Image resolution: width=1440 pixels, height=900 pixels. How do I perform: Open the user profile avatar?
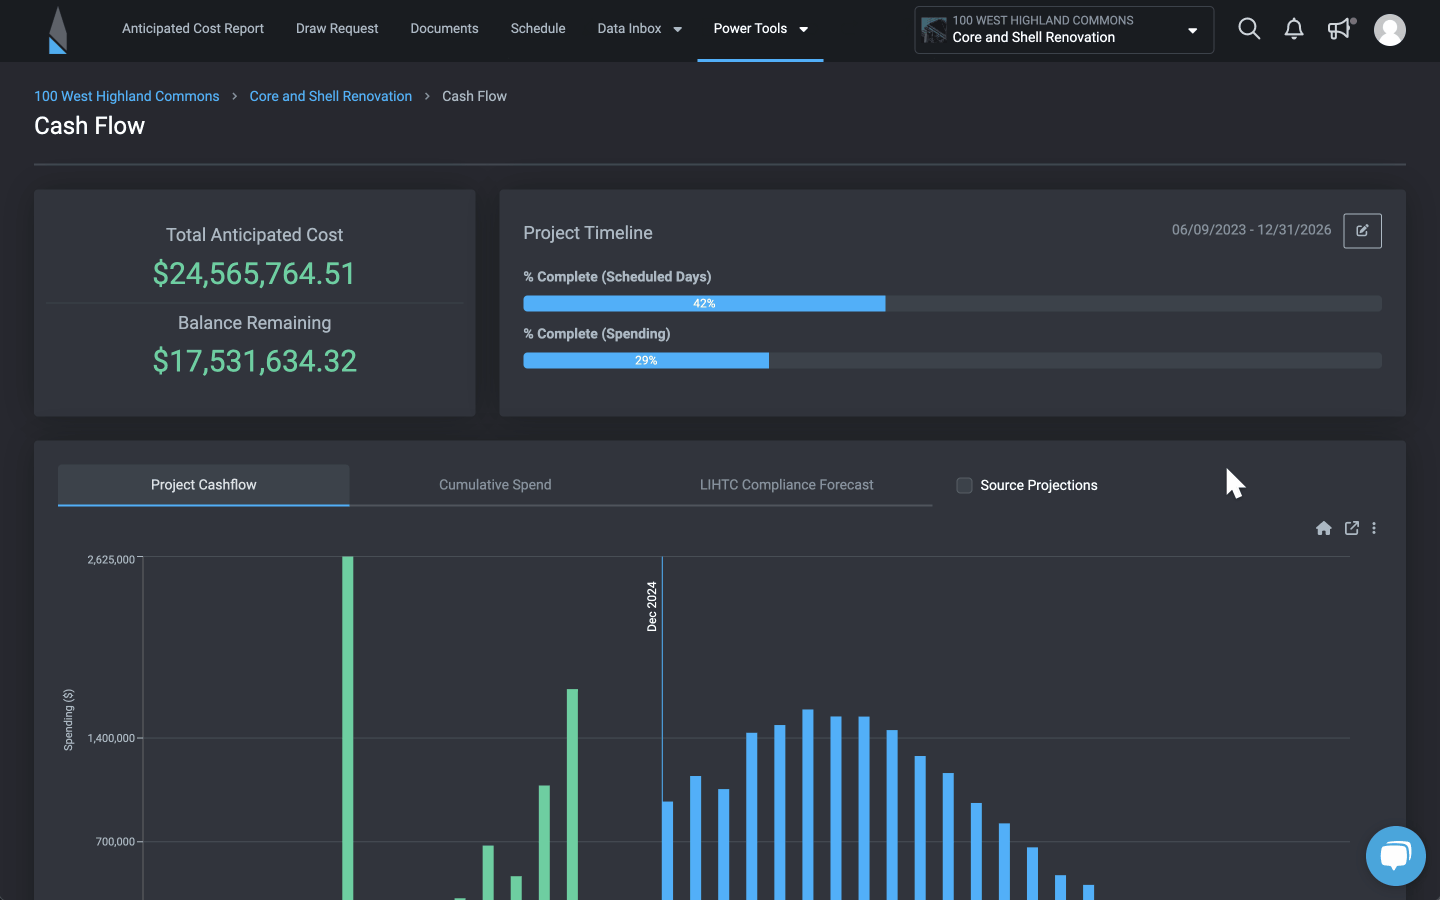point(1390,29)
